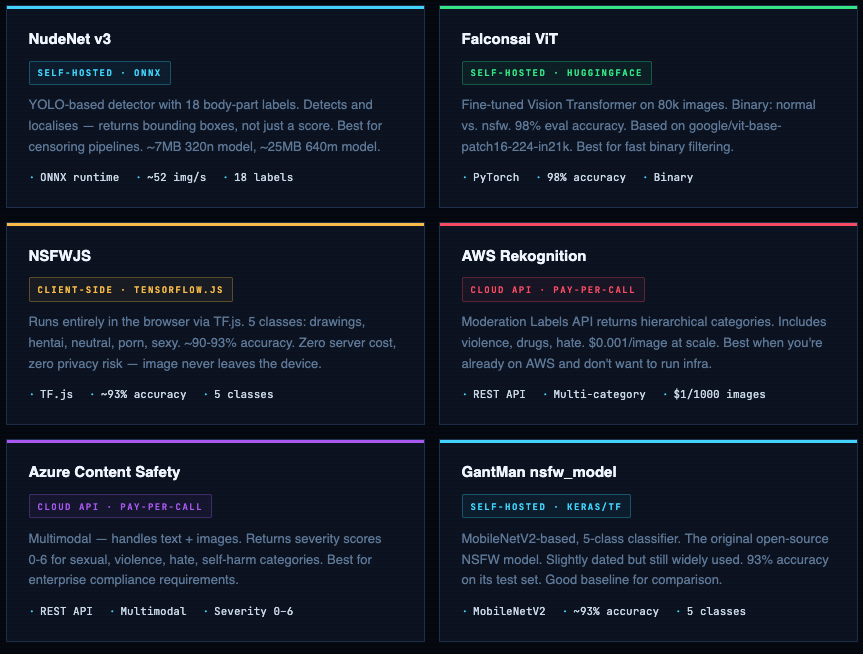
Task: Click the SELF-HOSTED · ONNX badge
Action: tap(100, 73)
